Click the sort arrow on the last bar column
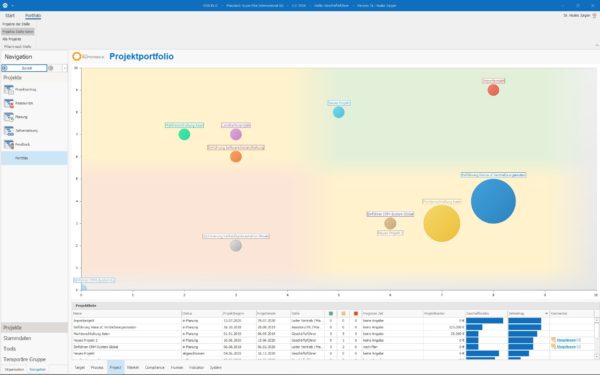The image size is (600, 375). pyautogui.click(x=546, y=313)
